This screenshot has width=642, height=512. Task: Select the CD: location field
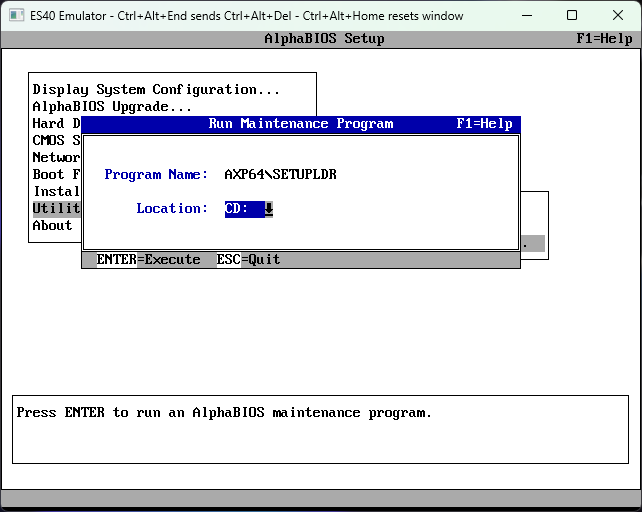pyautogui.click(x=245, y=209)
